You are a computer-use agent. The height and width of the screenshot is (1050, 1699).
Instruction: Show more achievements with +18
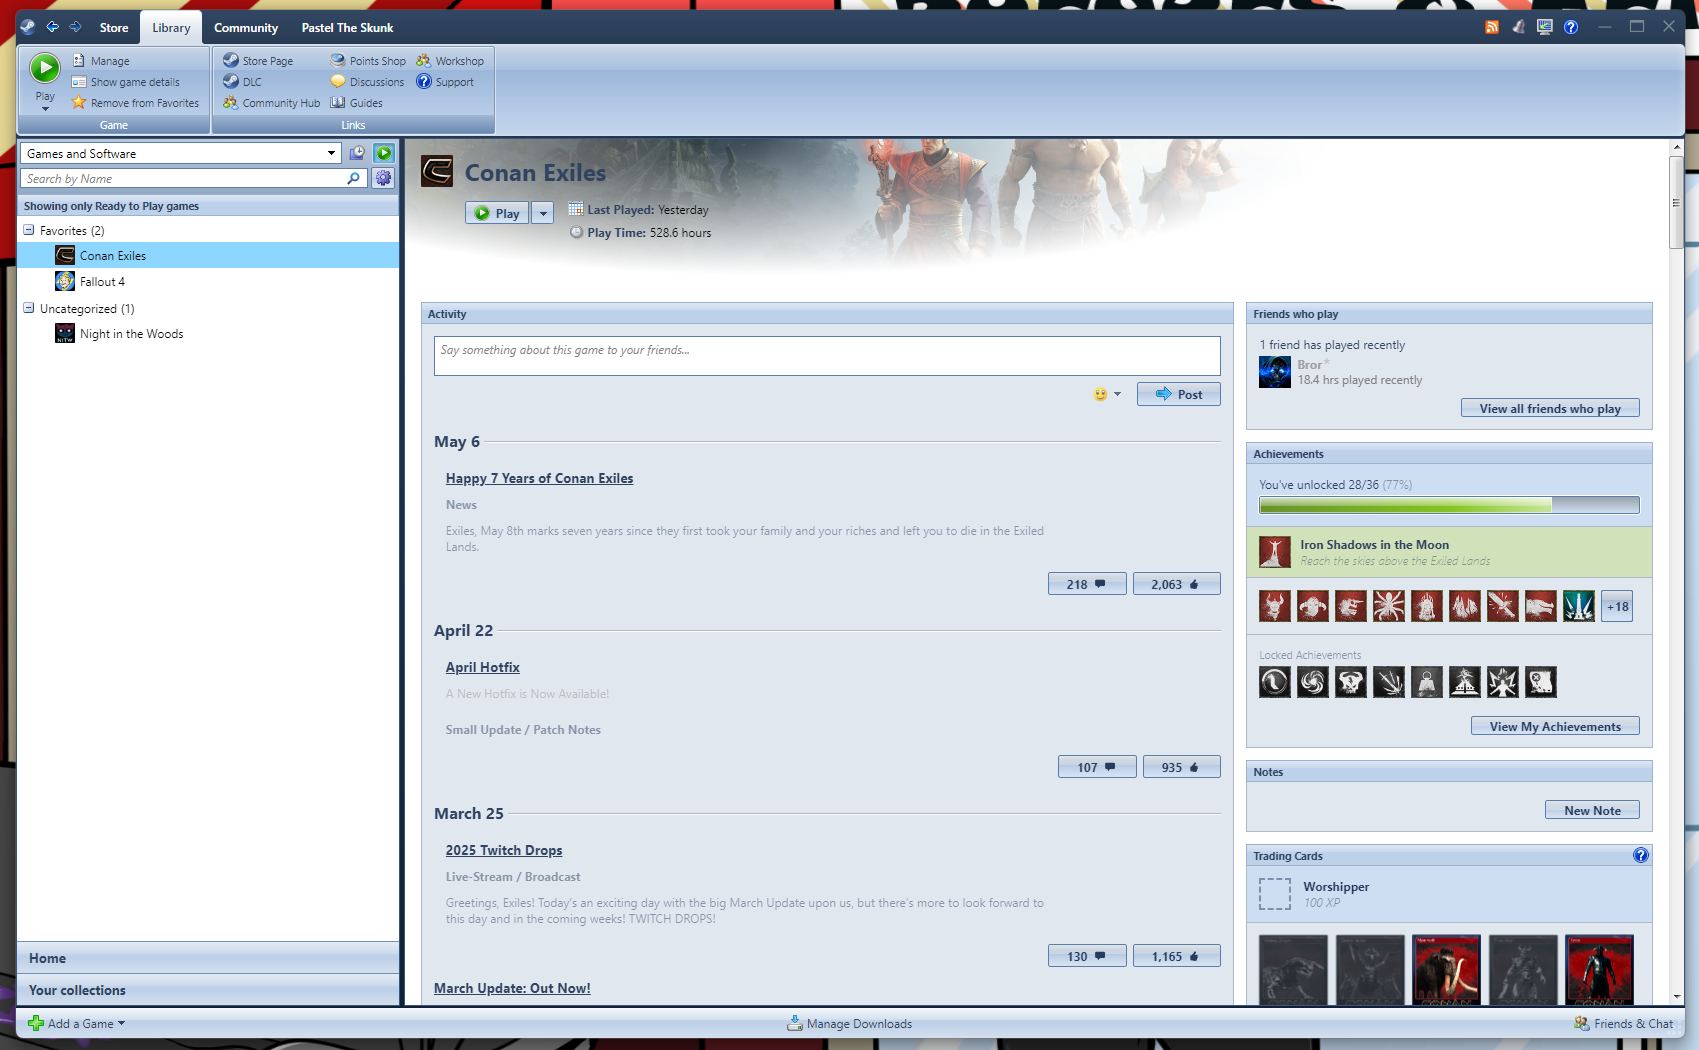[x=1617, y=606]
